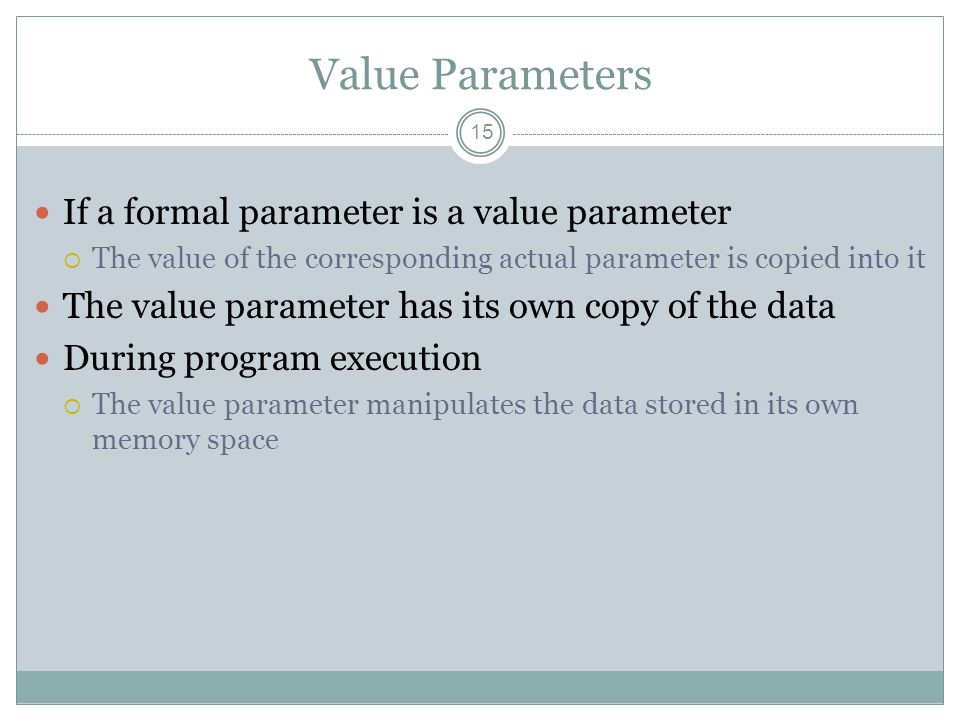960x720 pixels.
Task: Click the text 'manipulates the data stored in its own'
Action: point(612,405)
